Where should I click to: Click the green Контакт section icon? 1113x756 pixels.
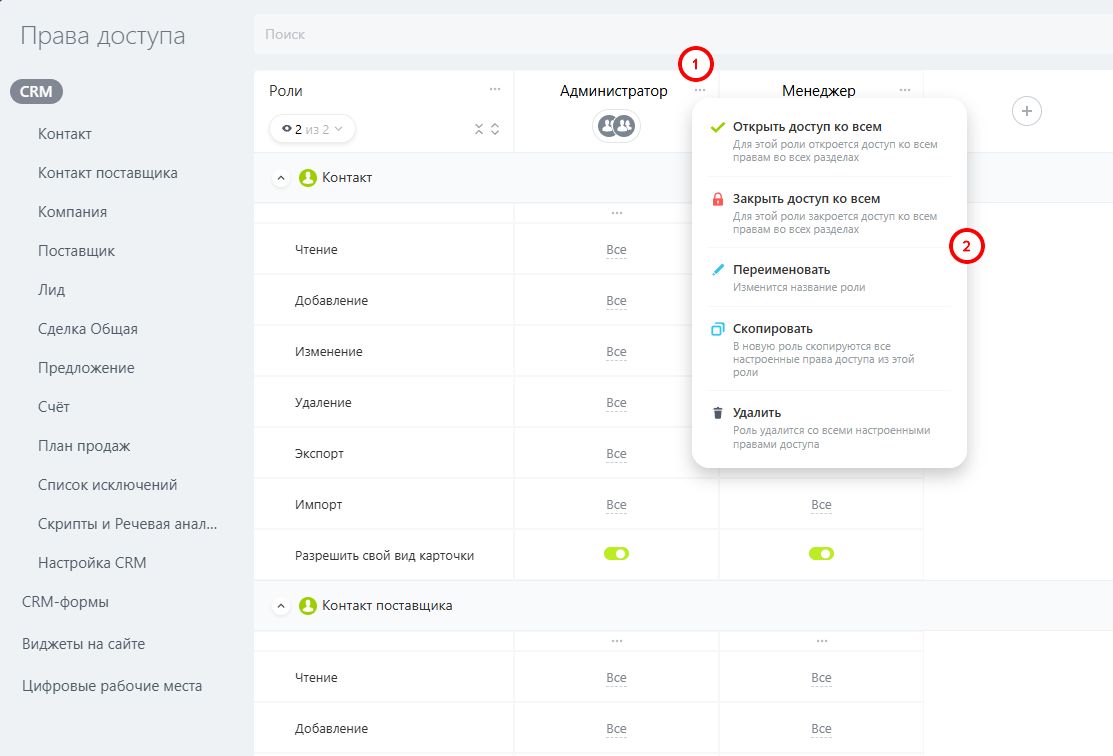308,178
